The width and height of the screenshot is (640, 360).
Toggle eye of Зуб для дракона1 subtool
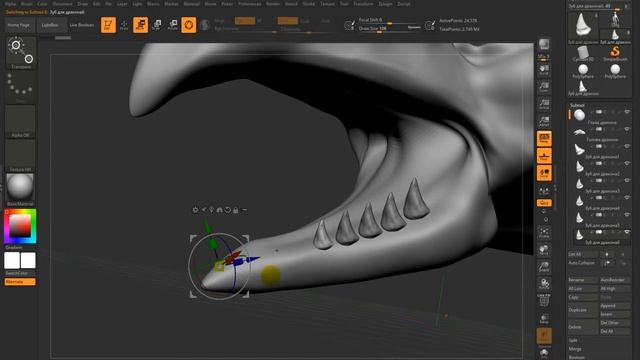point(627,146)
